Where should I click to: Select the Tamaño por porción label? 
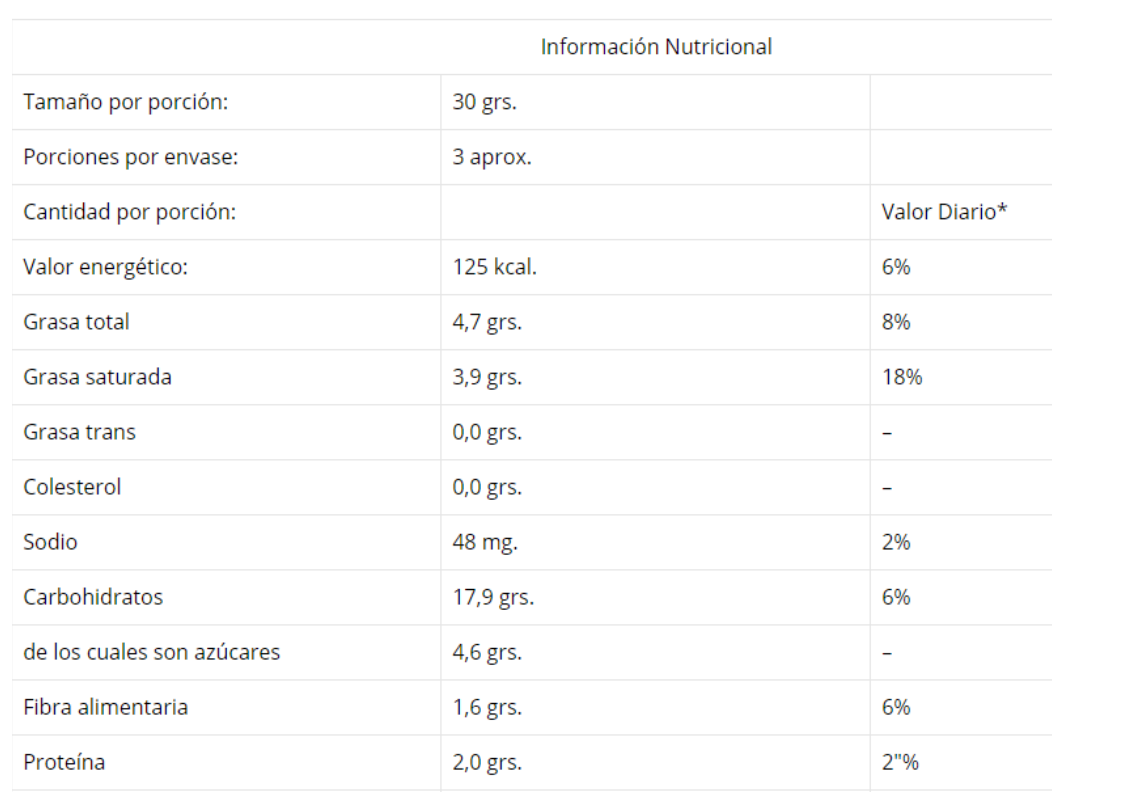126,102
